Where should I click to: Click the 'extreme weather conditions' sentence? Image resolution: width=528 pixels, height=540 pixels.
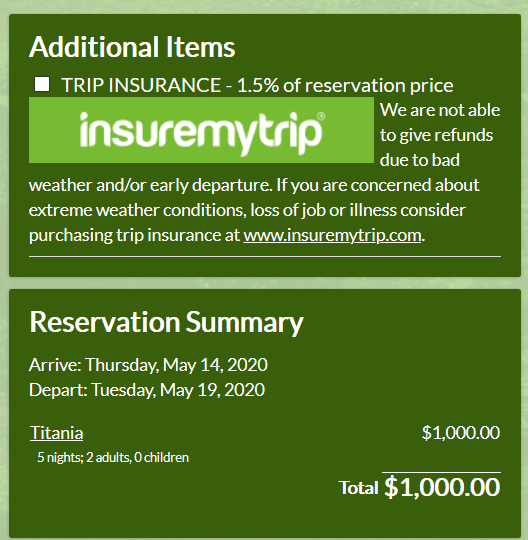click(x=247, y=210)
